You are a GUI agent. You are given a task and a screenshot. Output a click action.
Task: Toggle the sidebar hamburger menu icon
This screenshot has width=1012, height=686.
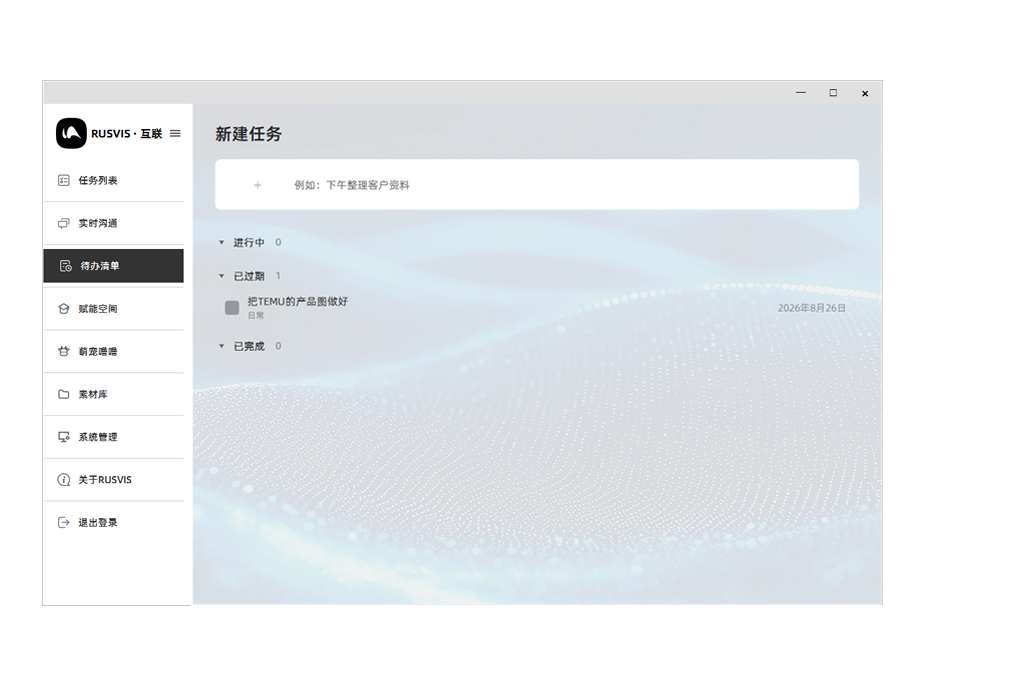[175, 134]
